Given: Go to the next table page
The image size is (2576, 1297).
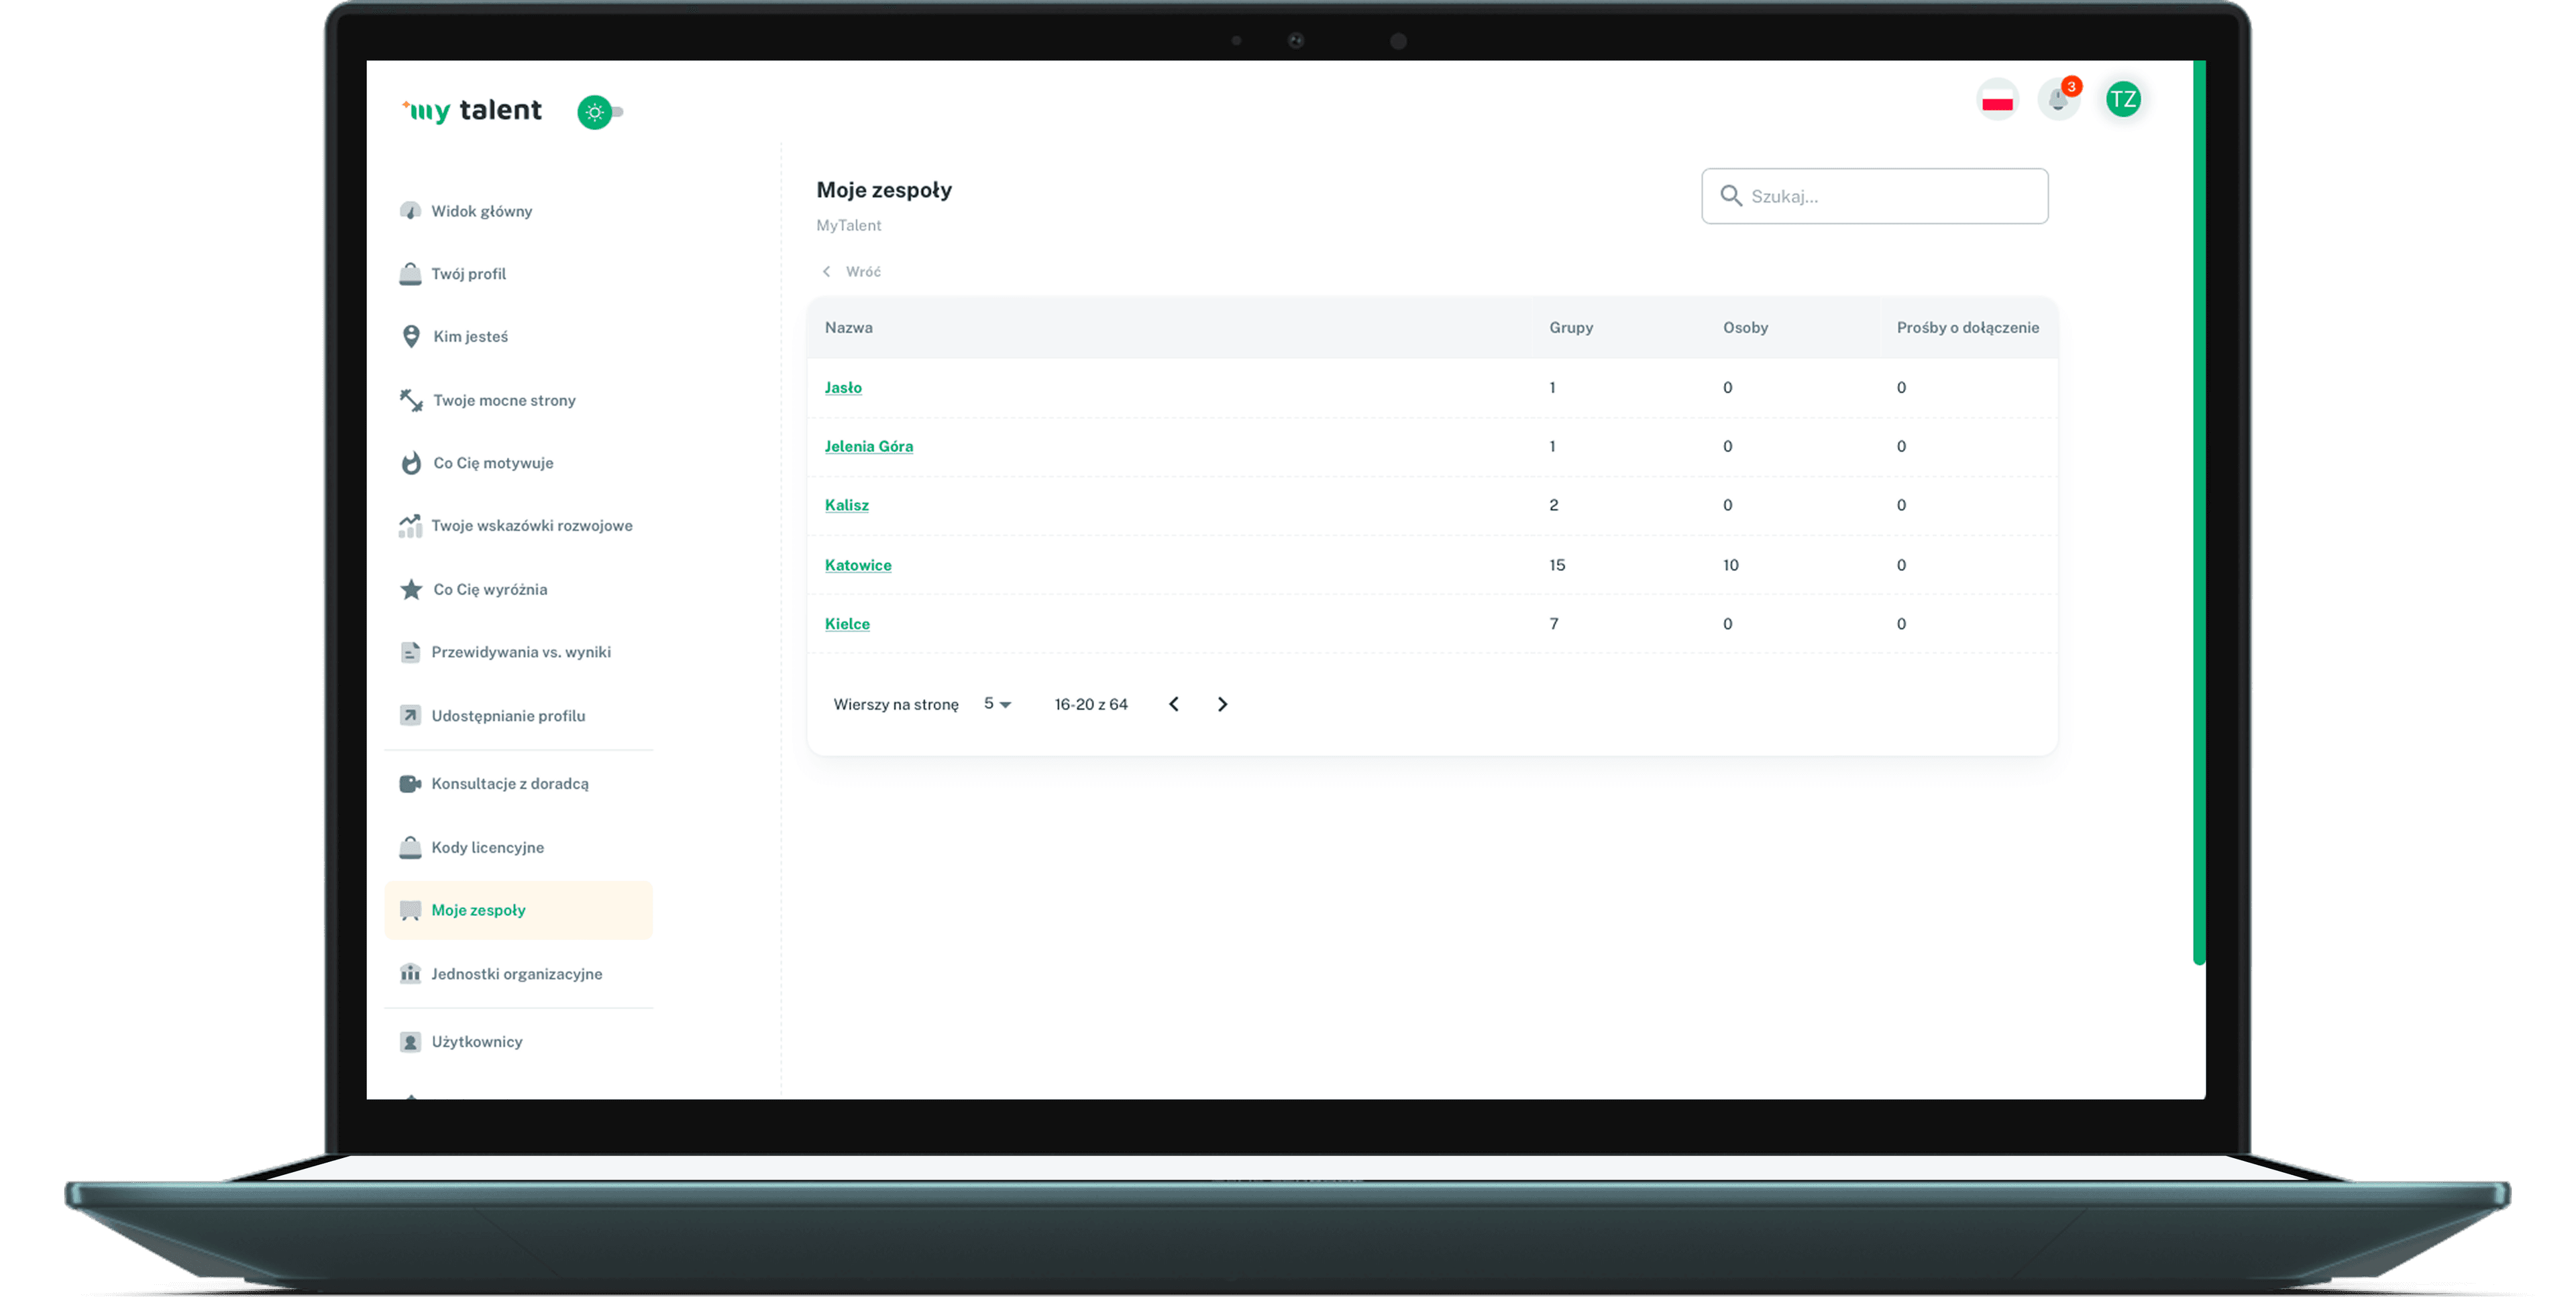Looking at the screenshot, I should click(1222, 704).
